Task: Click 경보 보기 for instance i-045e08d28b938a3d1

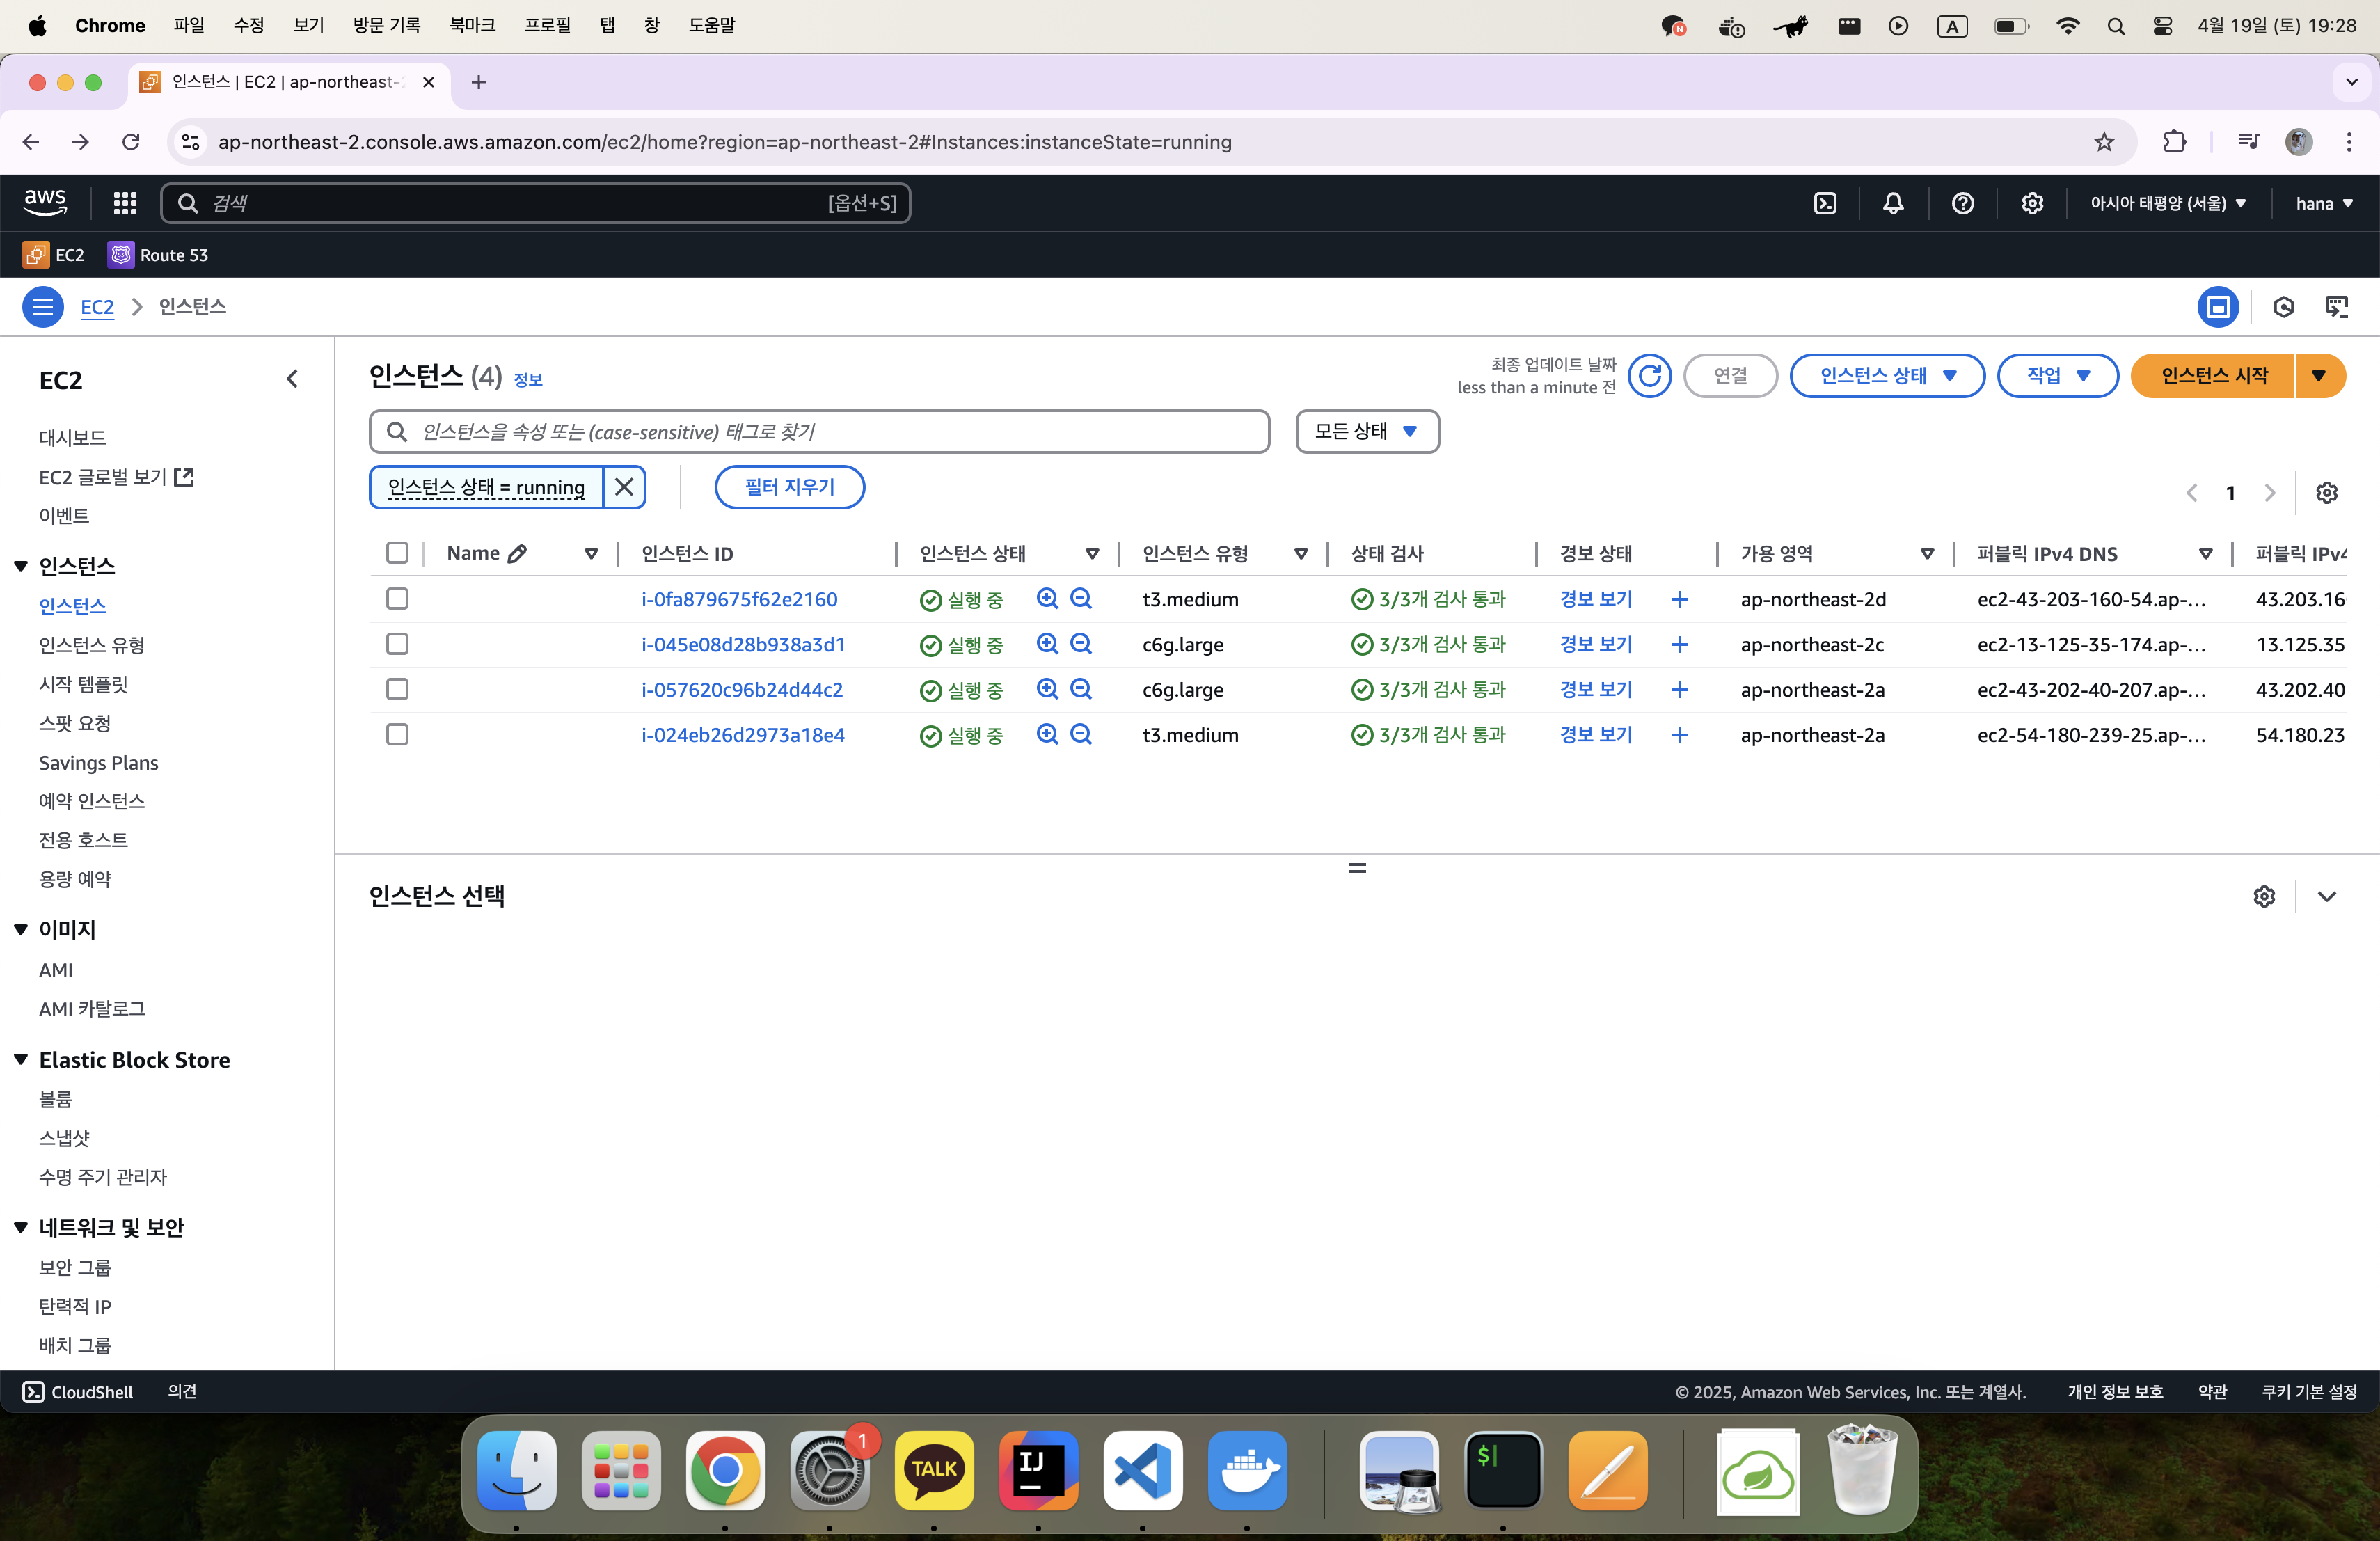Action: tap(1596, 645)
